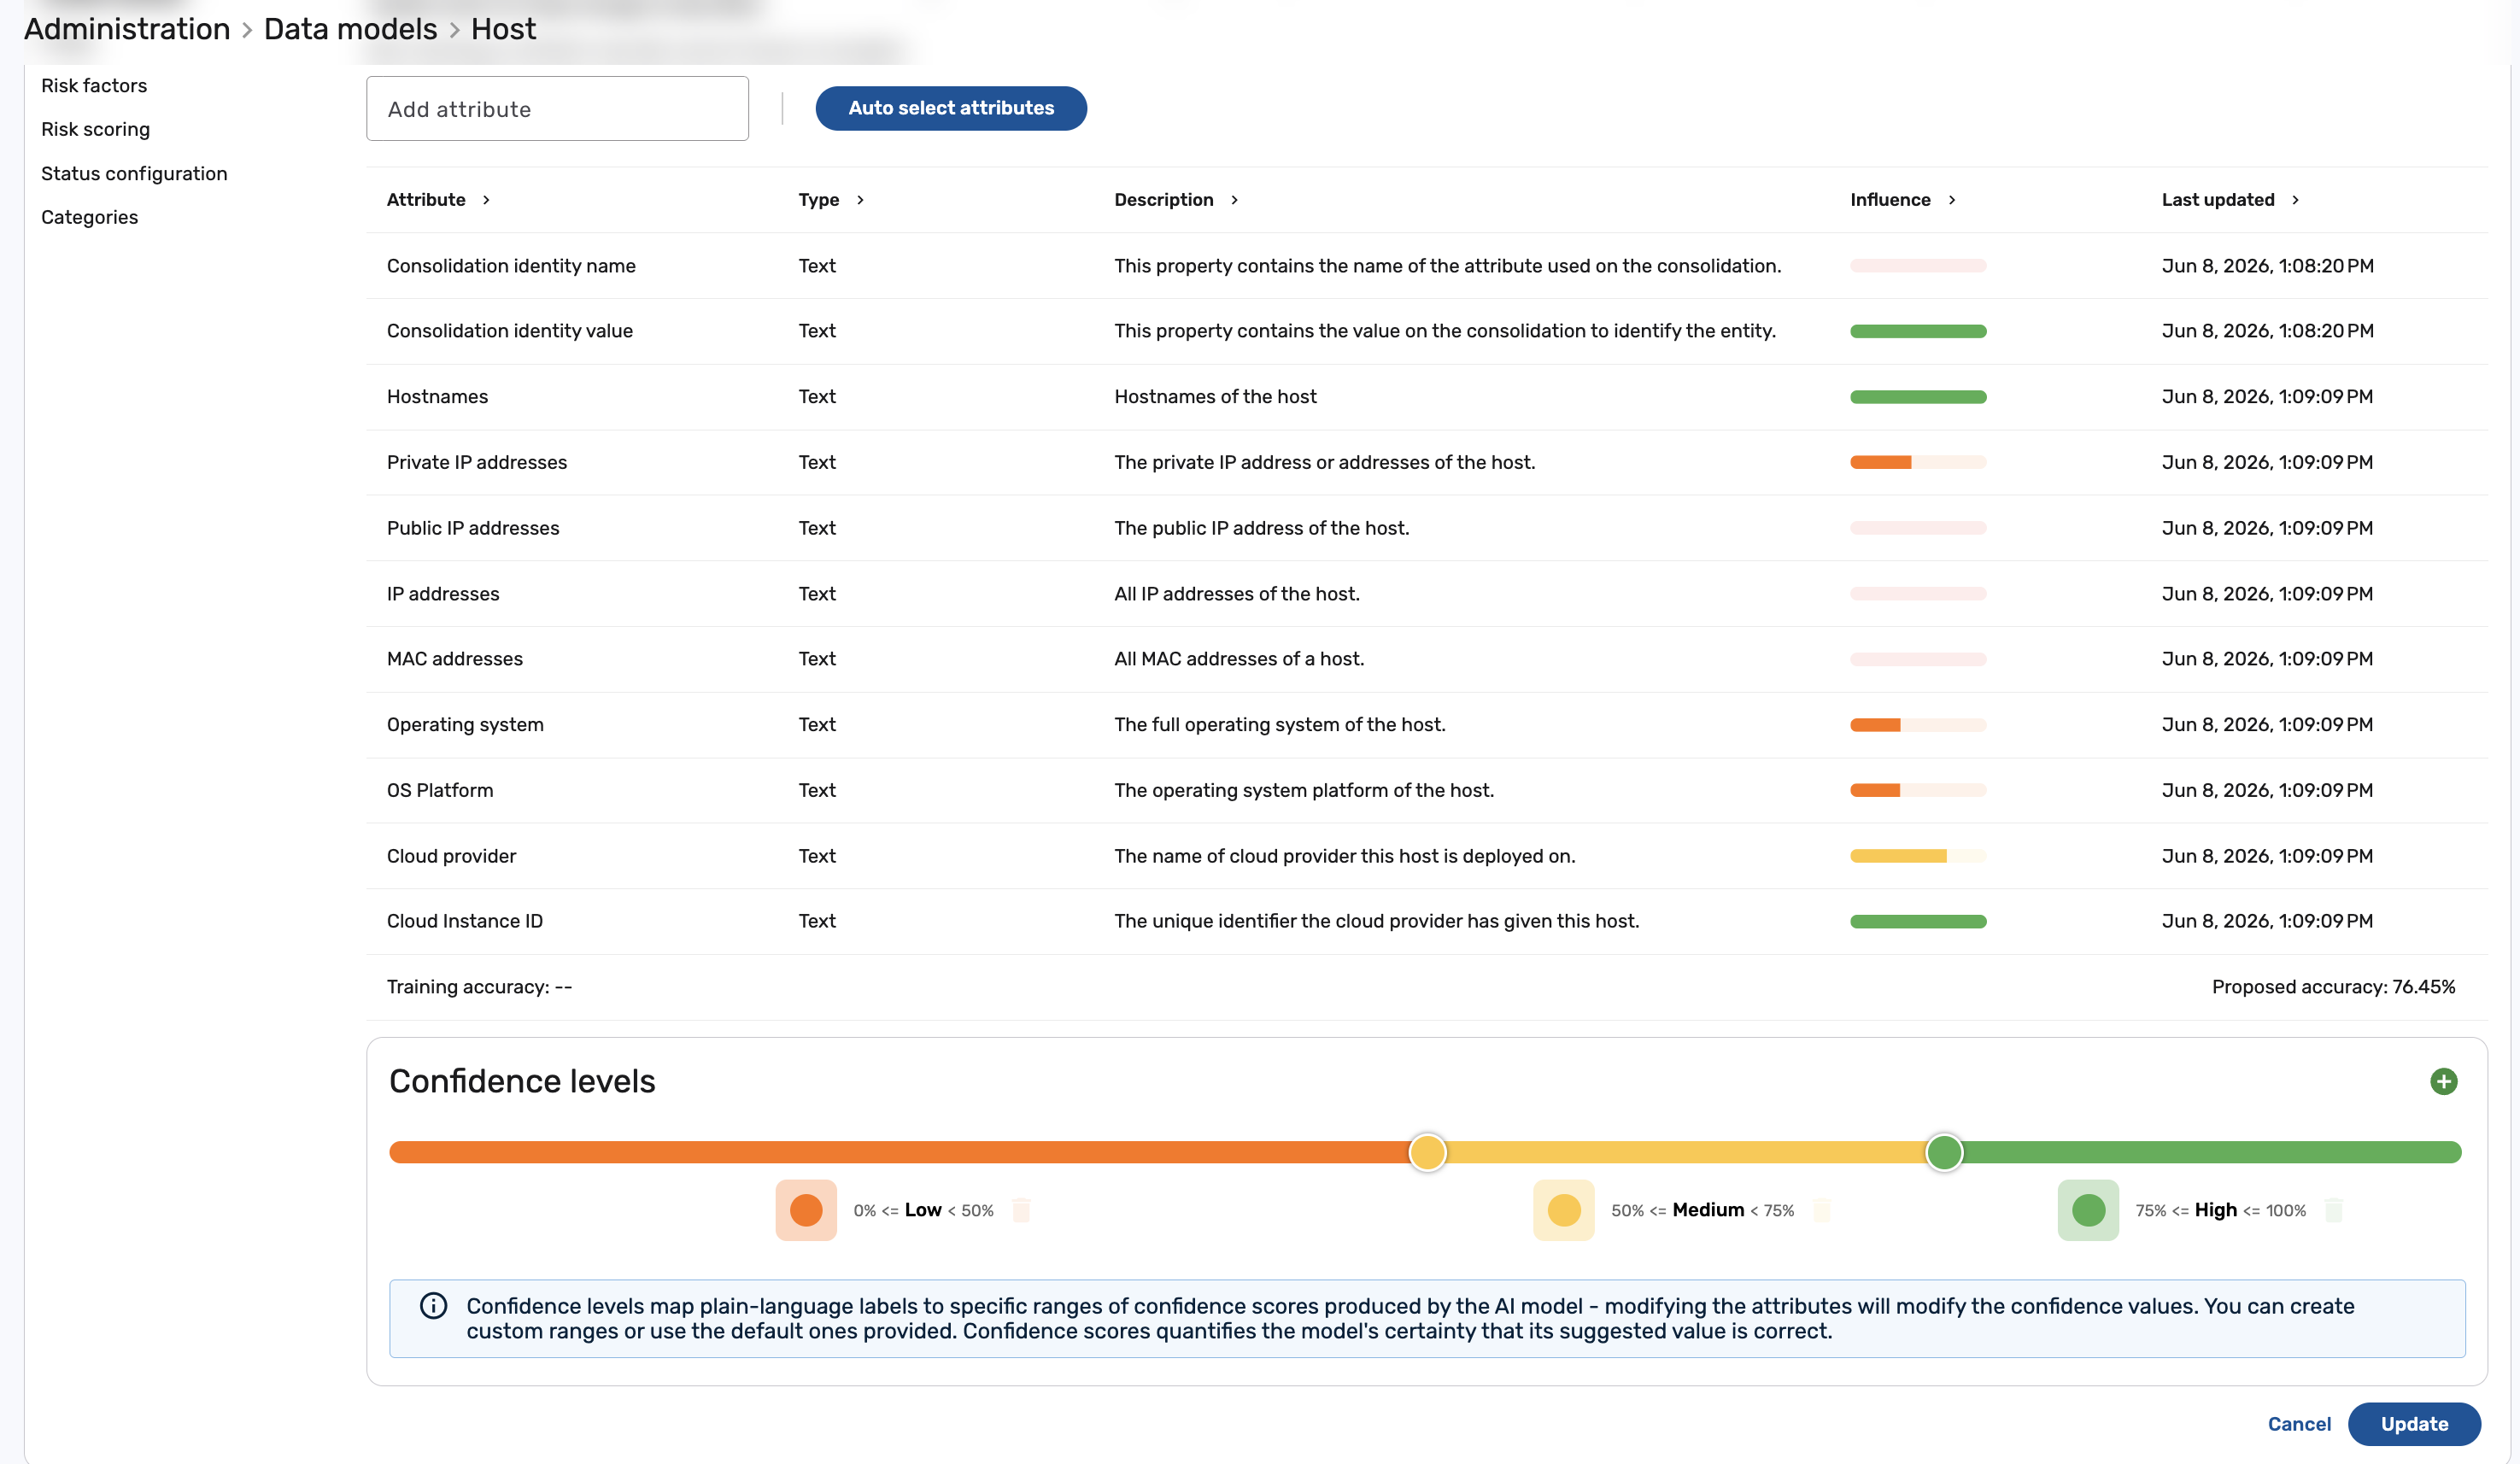Sort by Last updated column chevron

tap(2295, 200)
